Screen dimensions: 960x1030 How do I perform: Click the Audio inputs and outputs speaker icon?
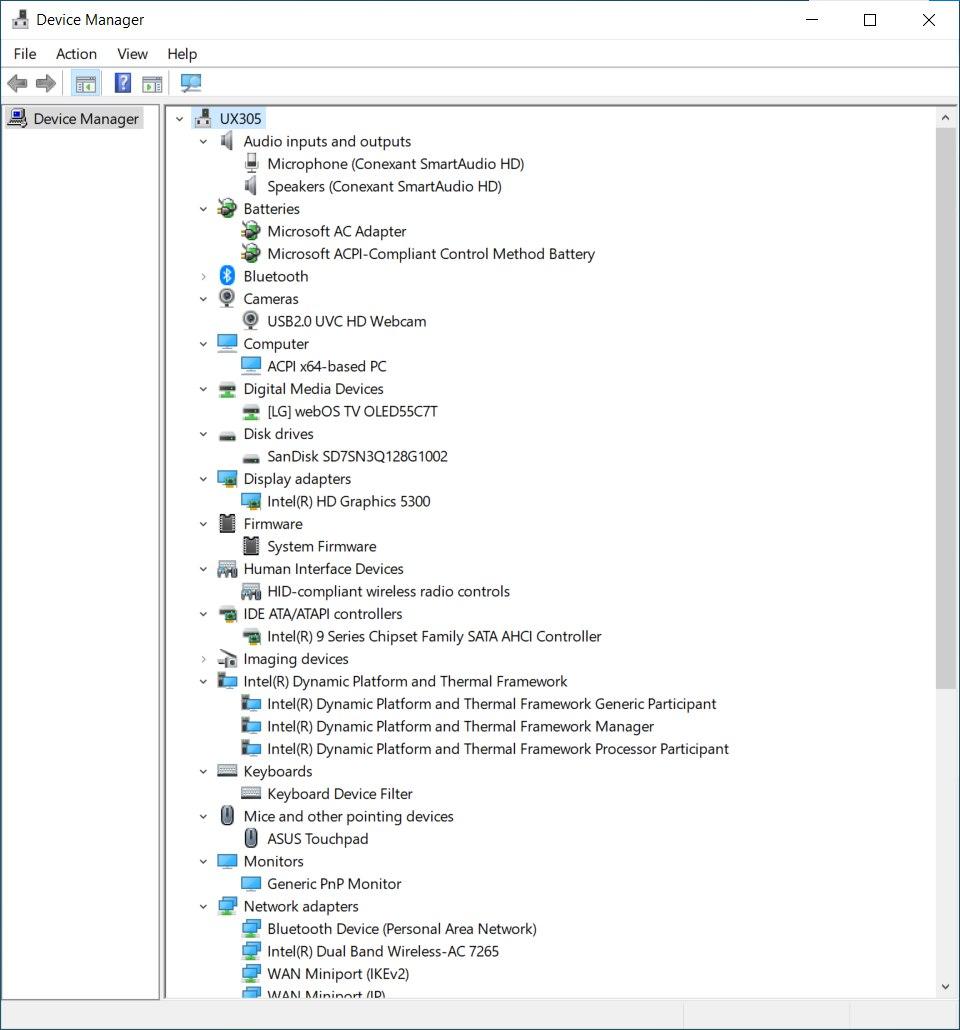(x=227, y=141)
